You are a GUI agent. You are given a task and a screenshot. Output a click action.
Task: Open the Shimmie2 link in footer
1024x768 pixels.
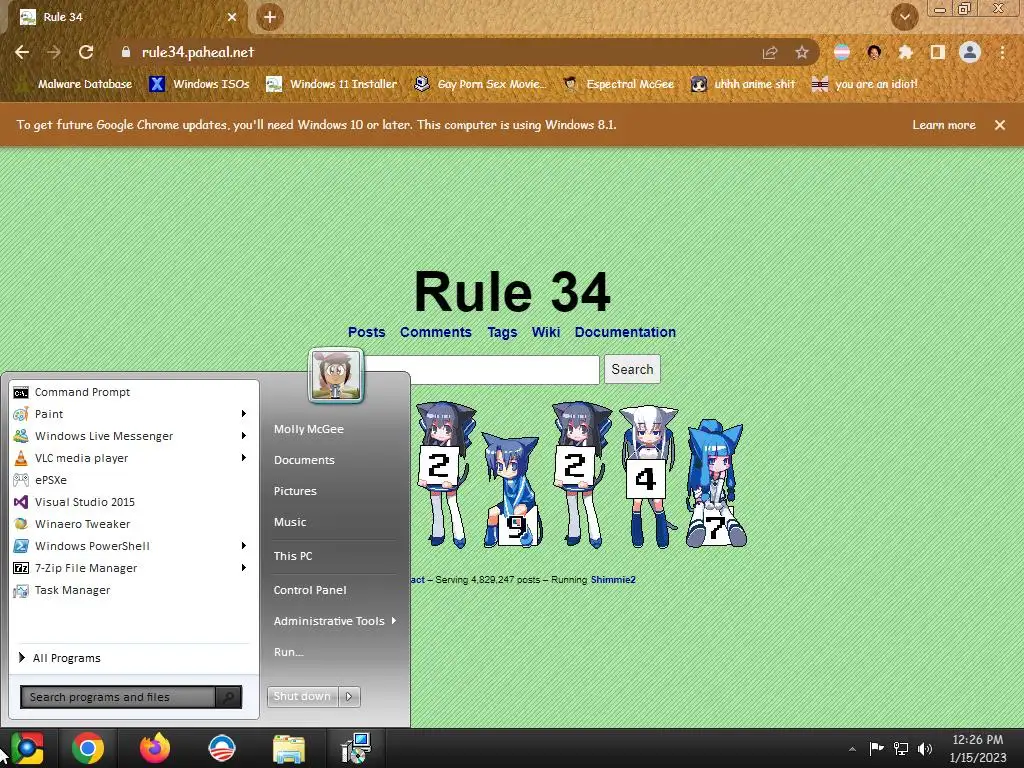tap(613, 579)
